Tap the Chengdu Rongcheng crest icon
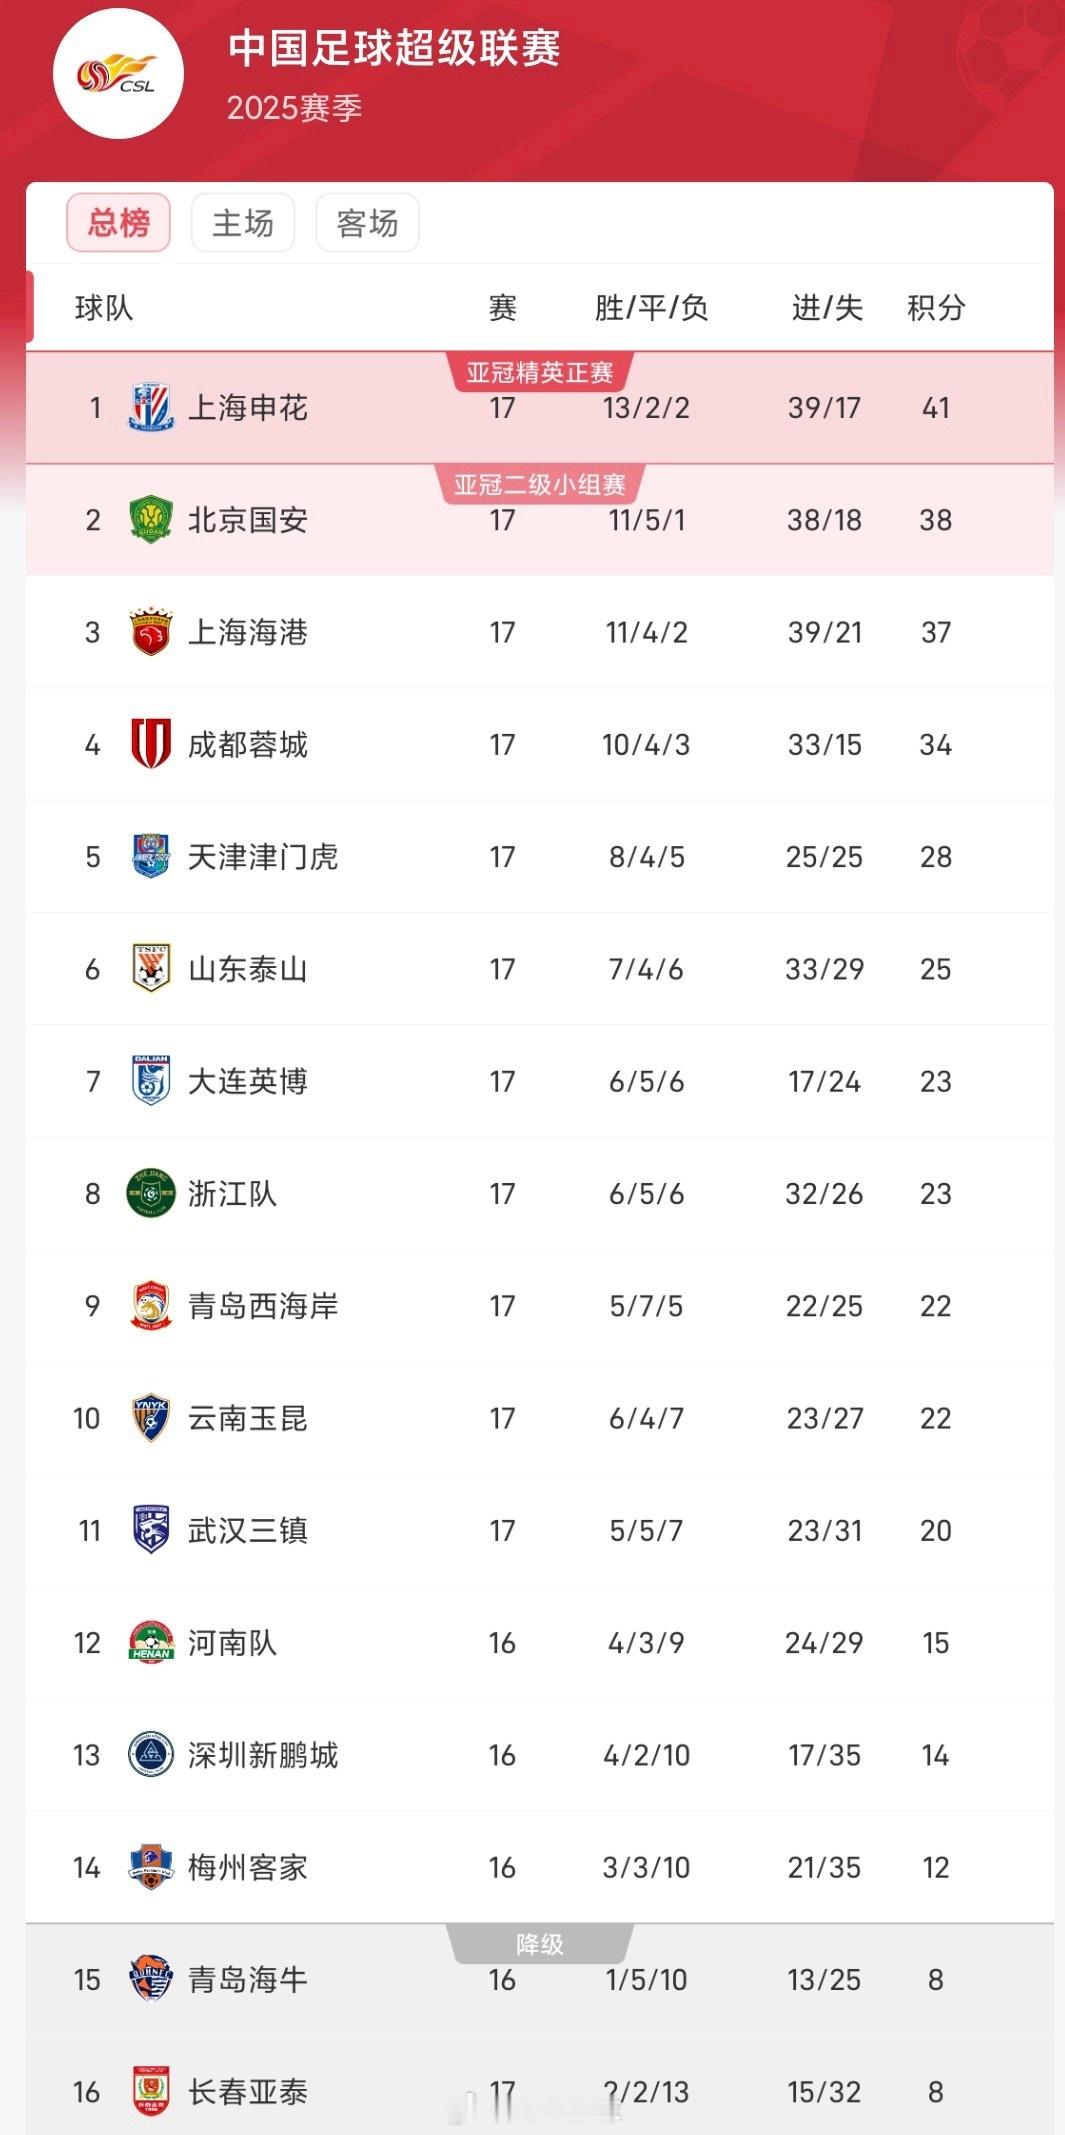The height and width of the screenshot is (2135, 1065). click(151, 744)
